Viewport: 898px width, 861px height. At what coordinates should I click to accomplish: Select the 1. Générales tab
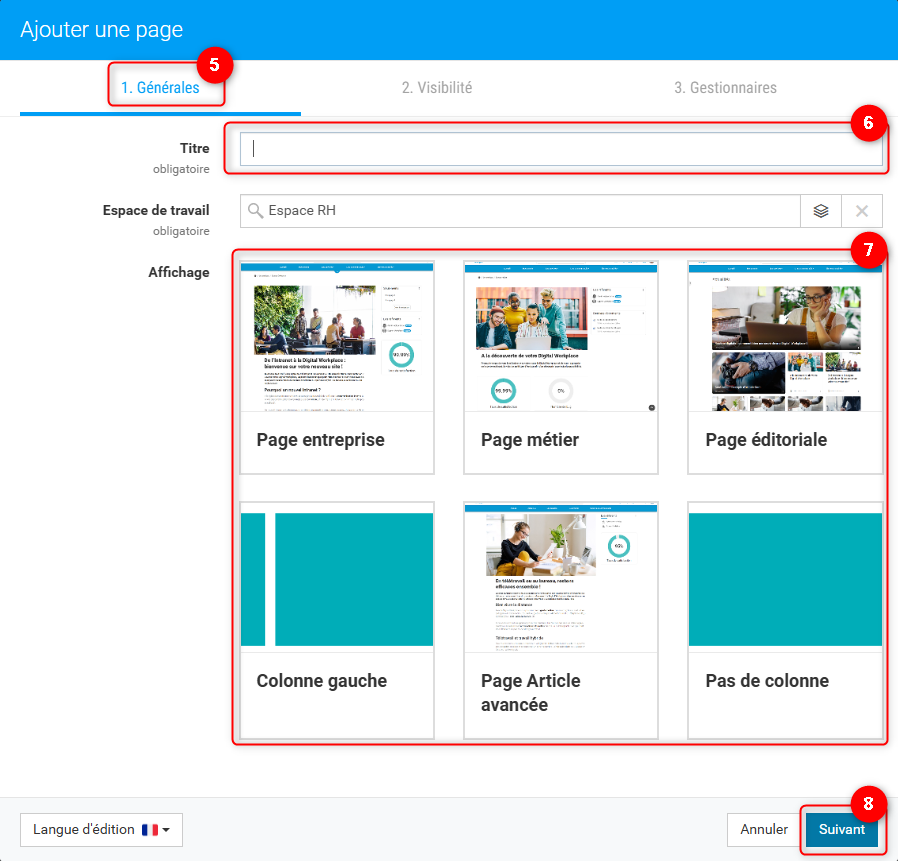160,88
